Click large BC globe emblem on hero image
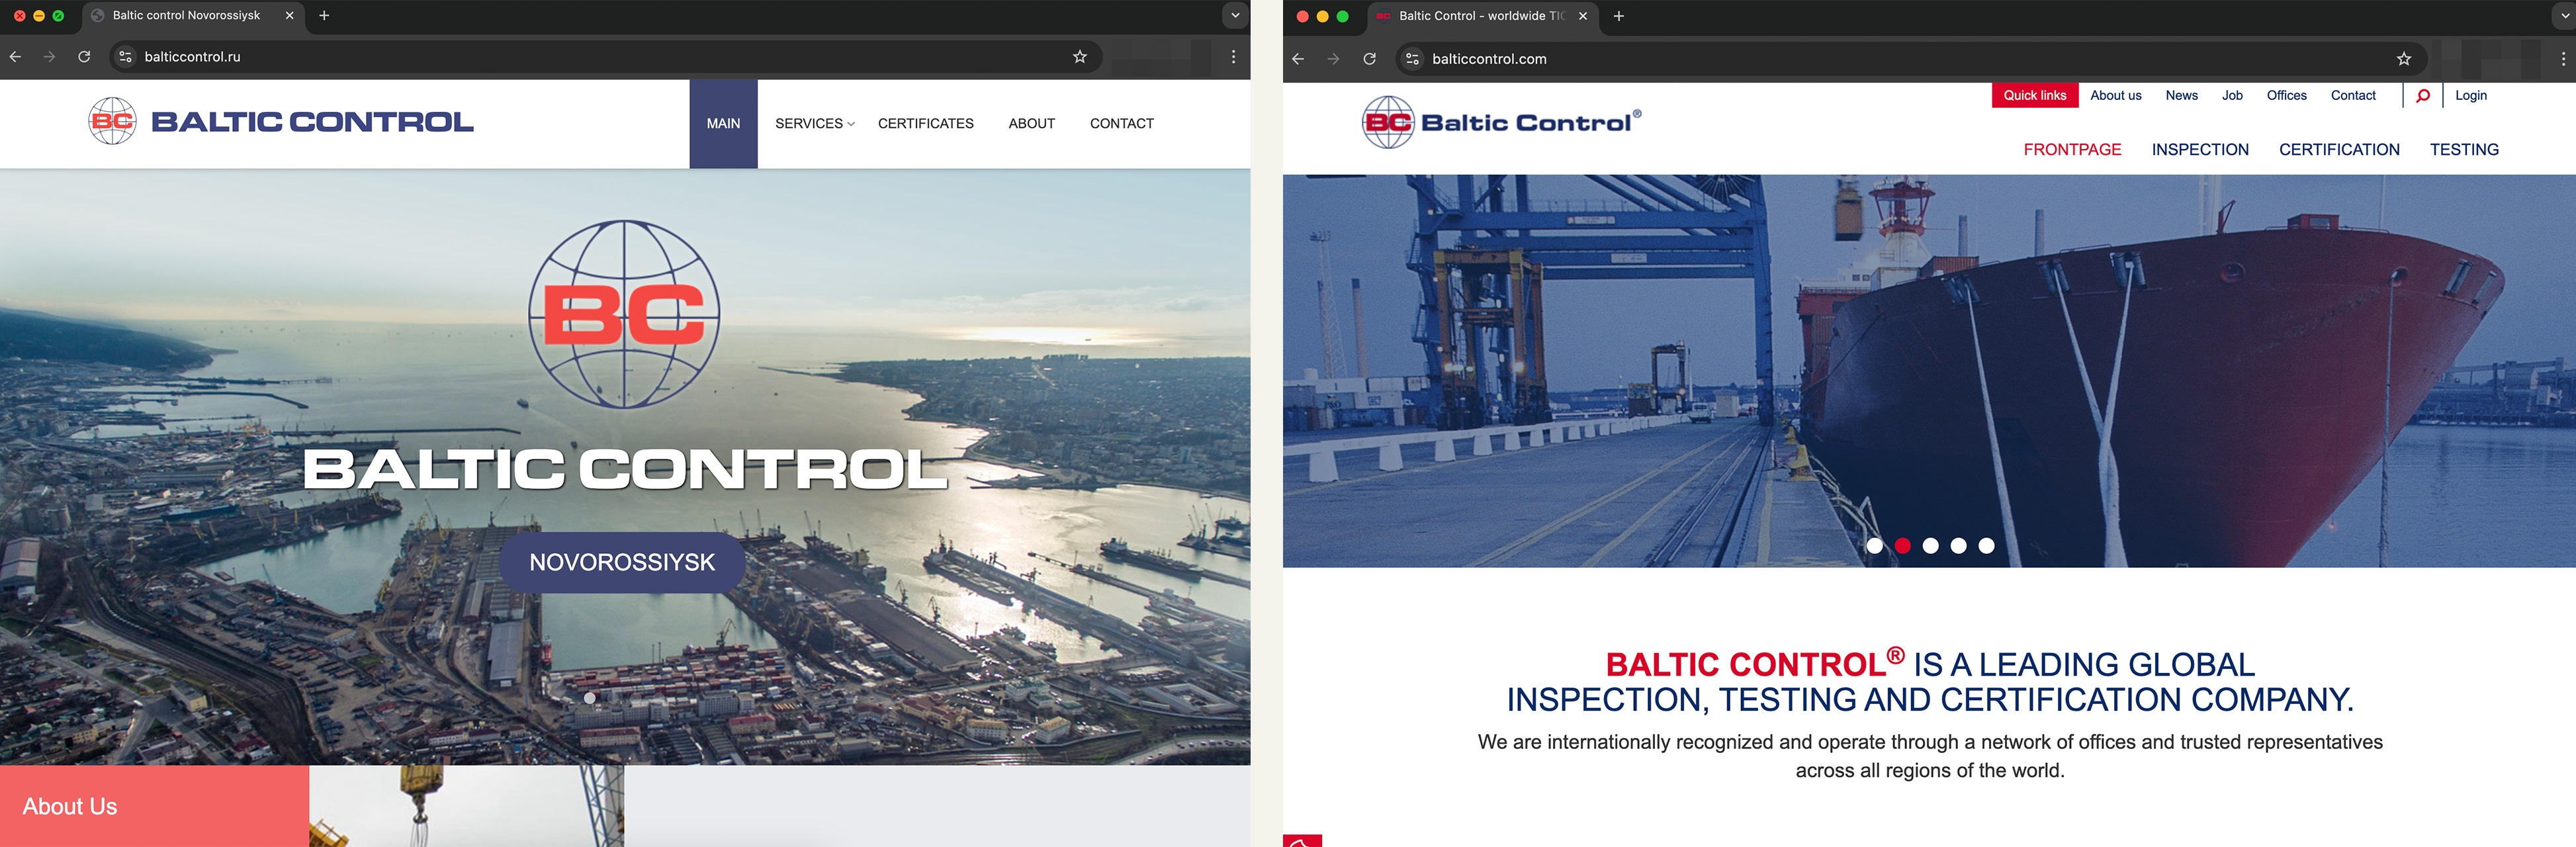The image size is (2576, 847). pos(624,314)
